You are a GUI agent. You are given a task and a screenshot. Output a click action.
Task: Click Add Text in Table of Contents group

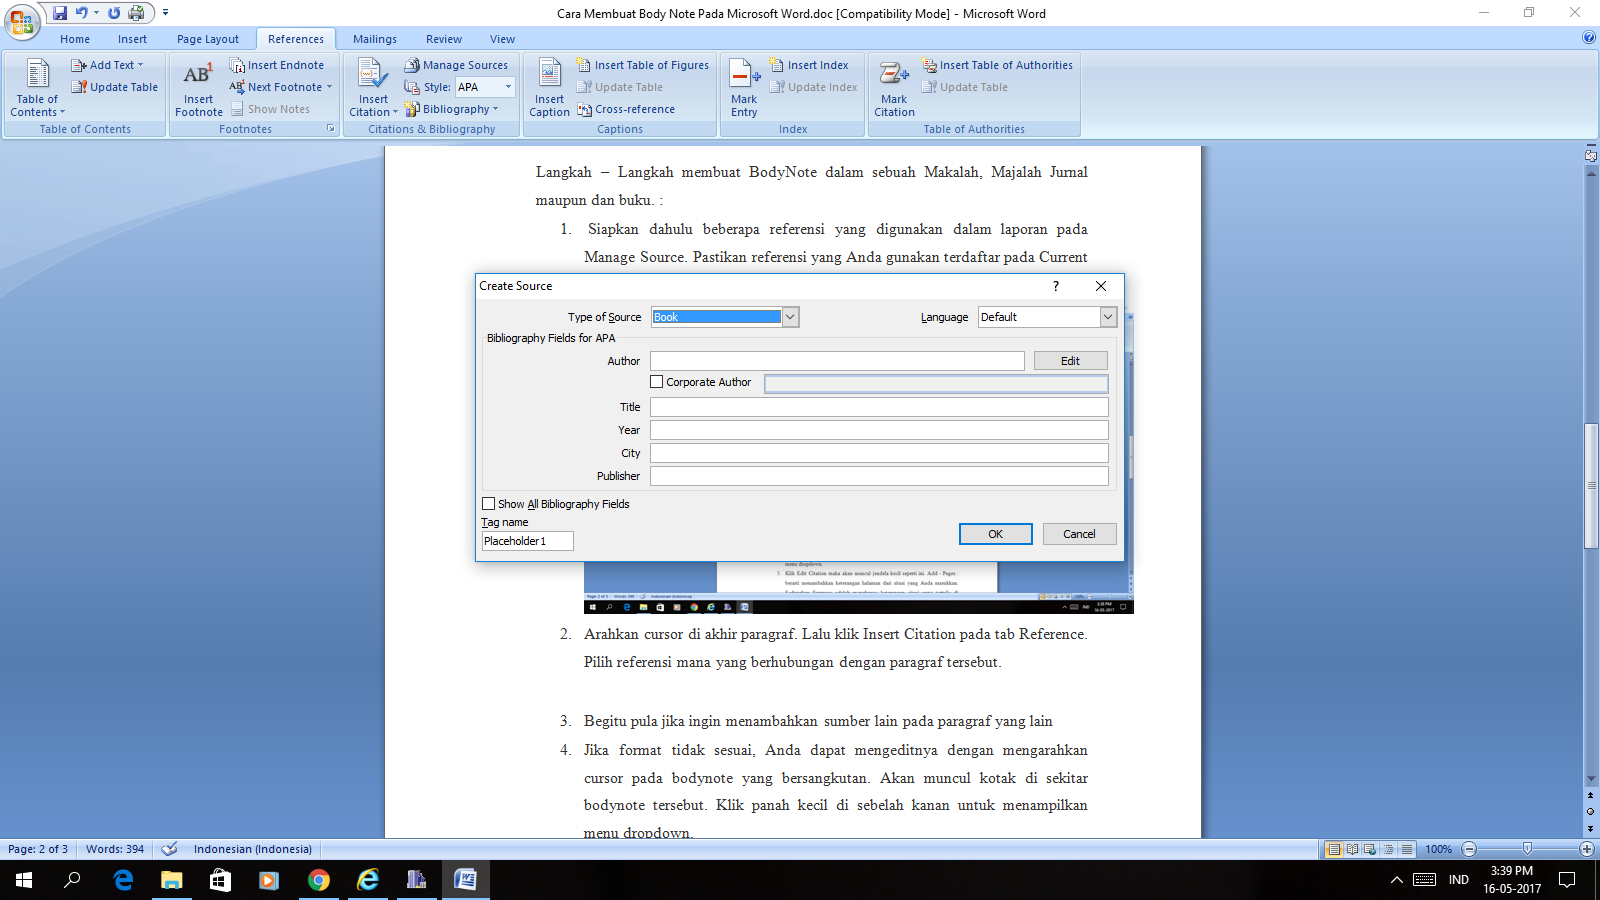(107, 65)
